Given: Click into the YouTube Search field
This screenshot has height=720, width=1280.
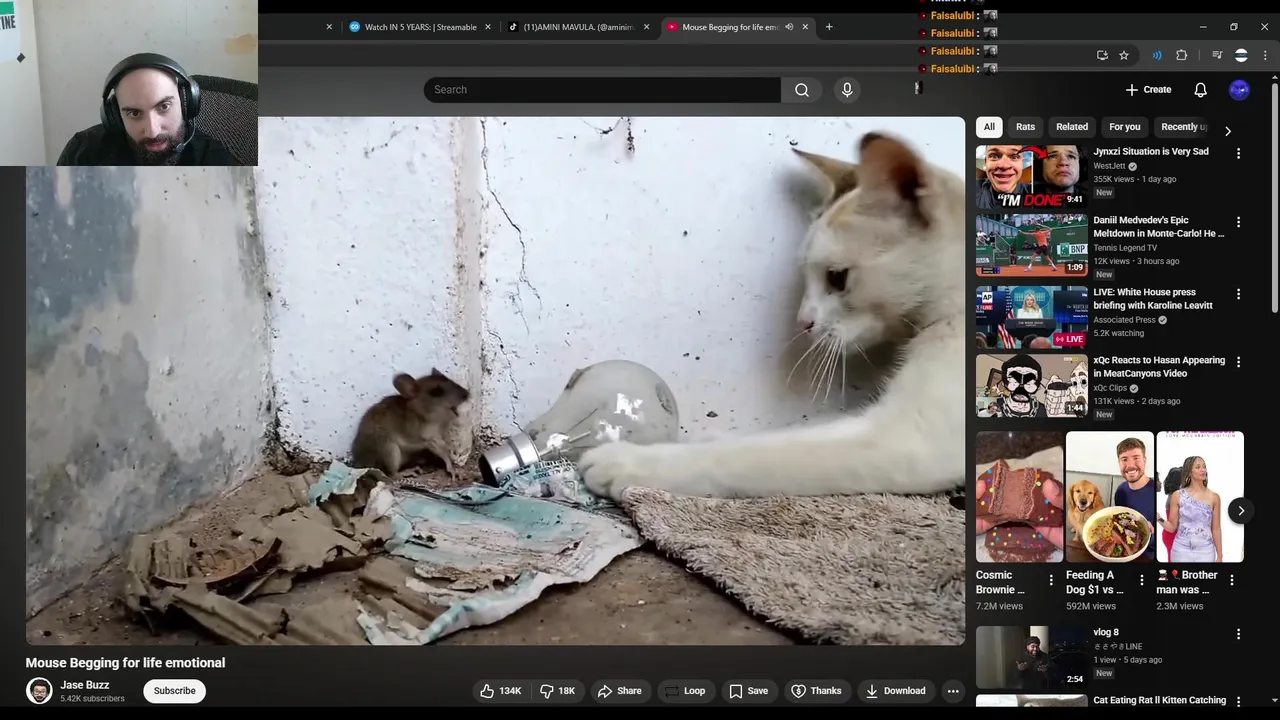Looking at the screenshot, I should tap(602, 90).
